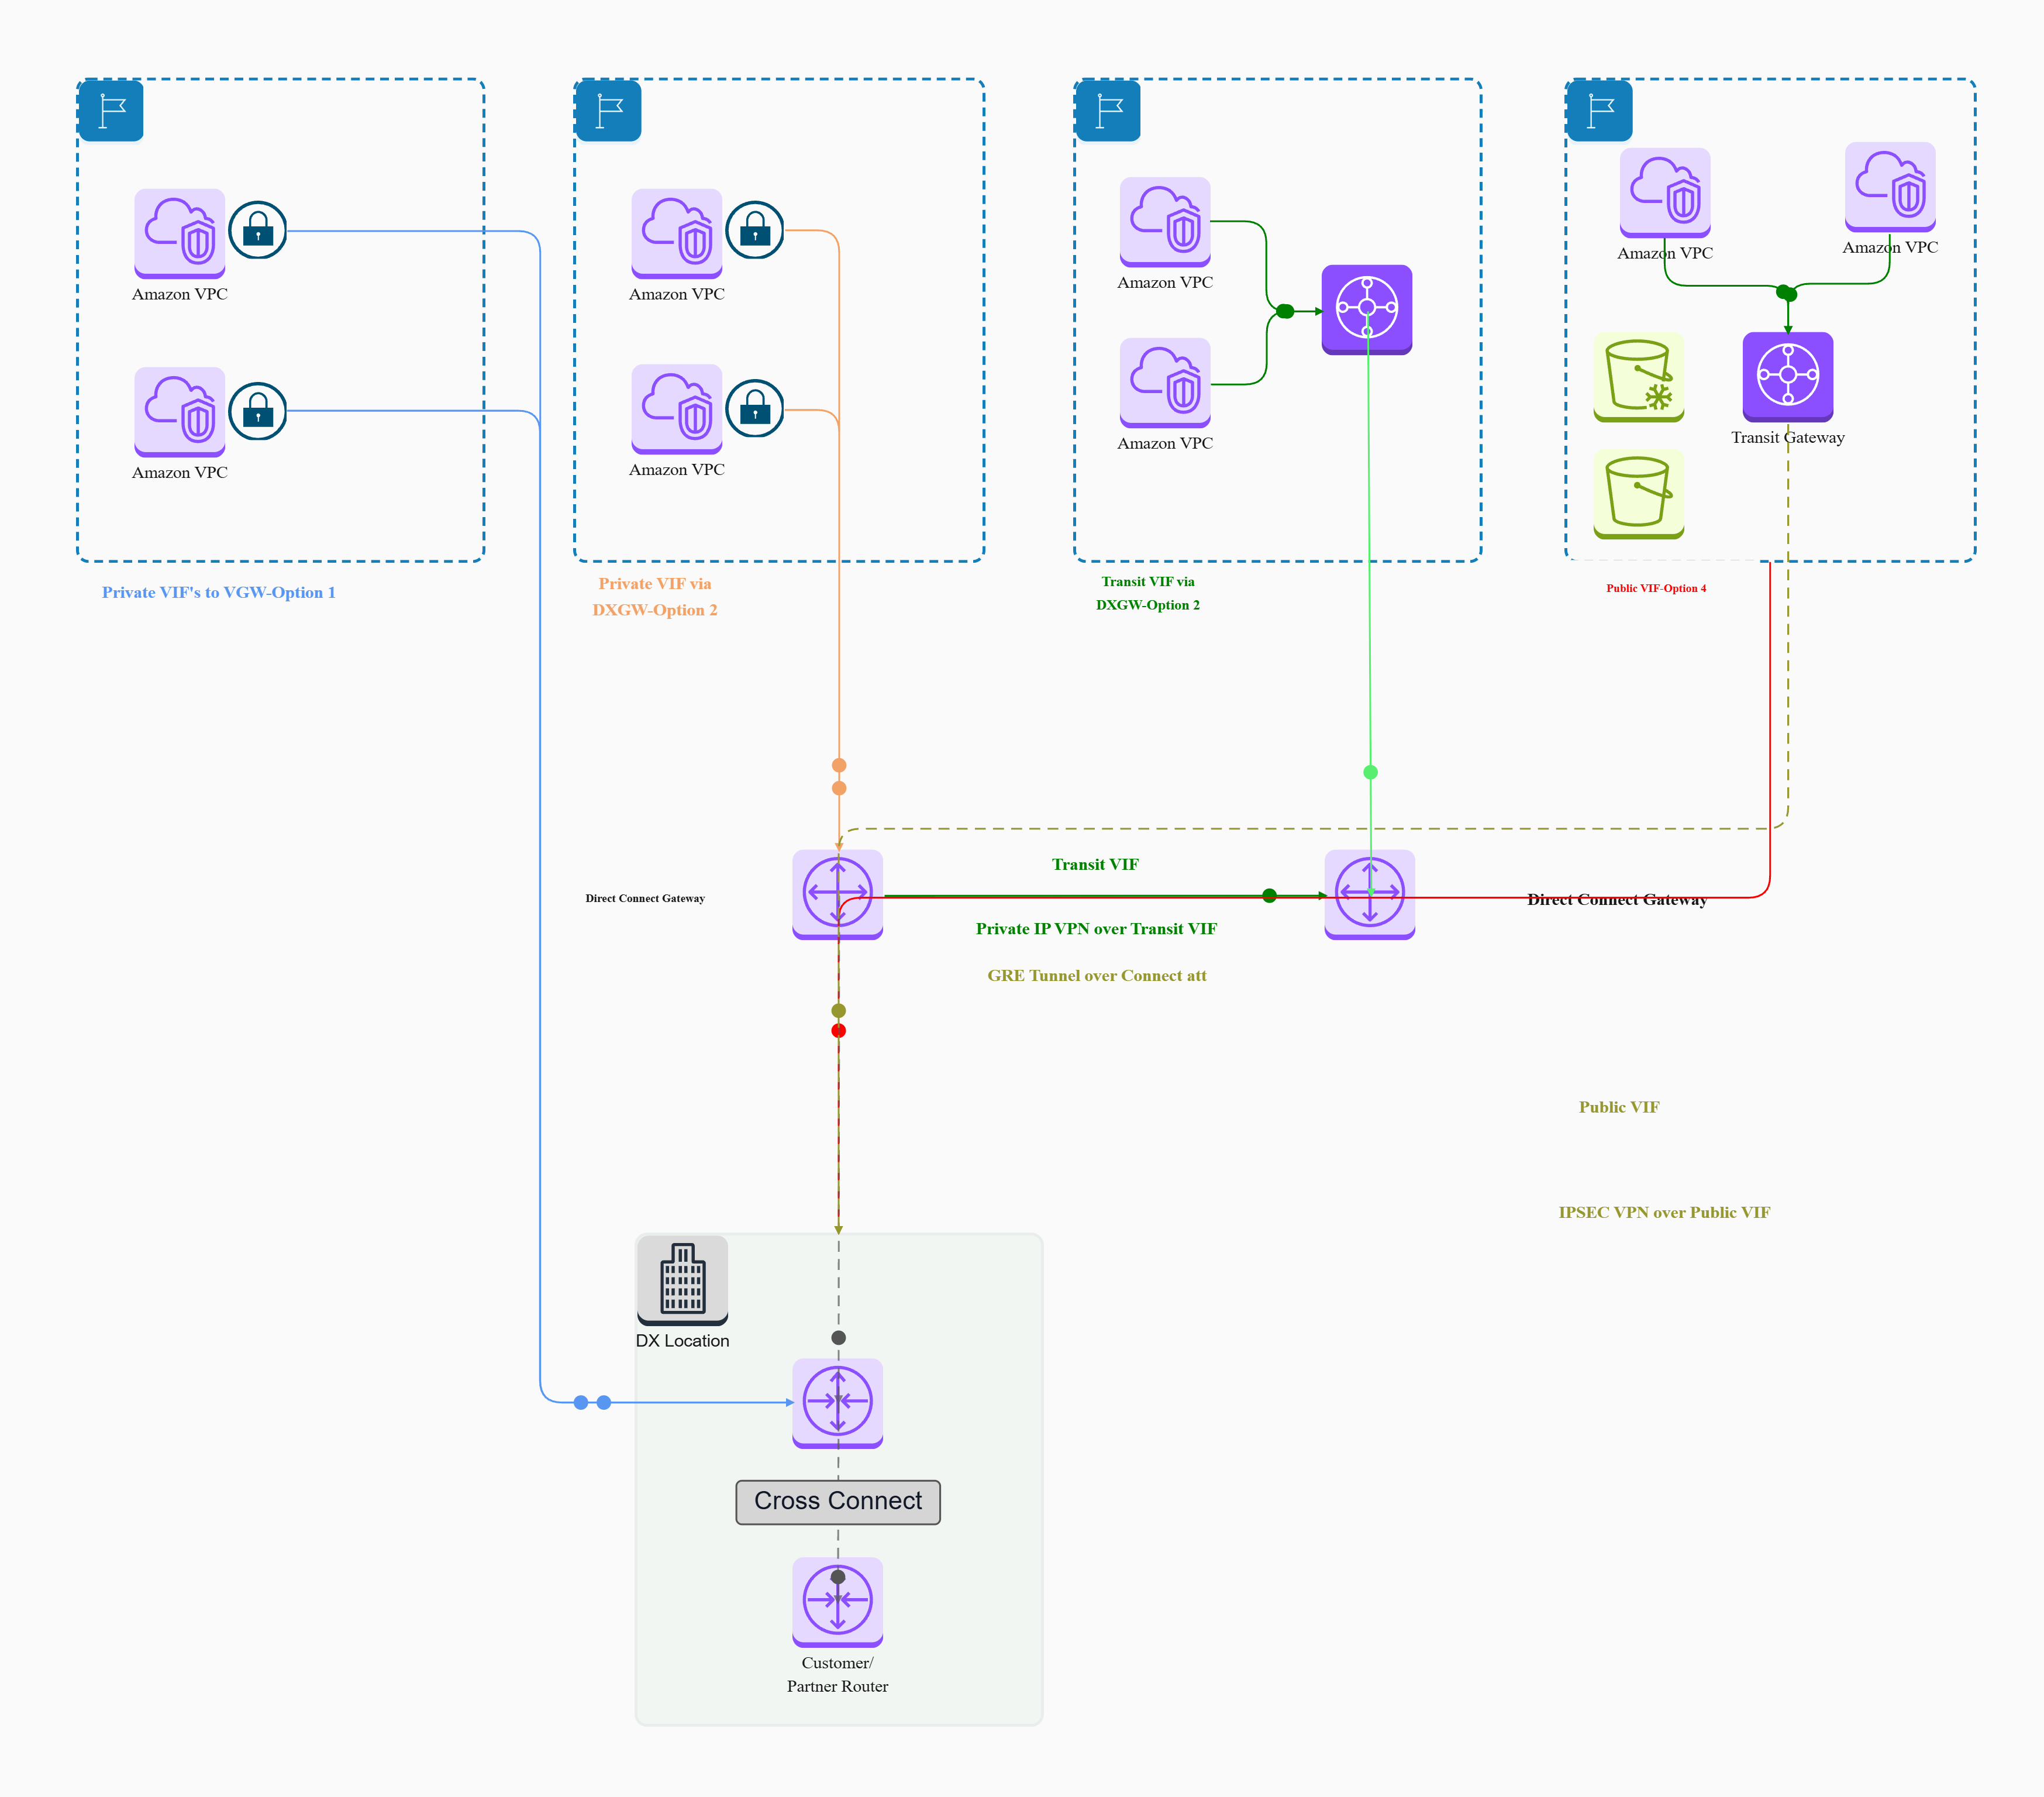The height and width of the screenshot is (1797, 2044).
Task: Select small 'Direct Connect Gateway' label on left
Action: (x=645, y=898)
